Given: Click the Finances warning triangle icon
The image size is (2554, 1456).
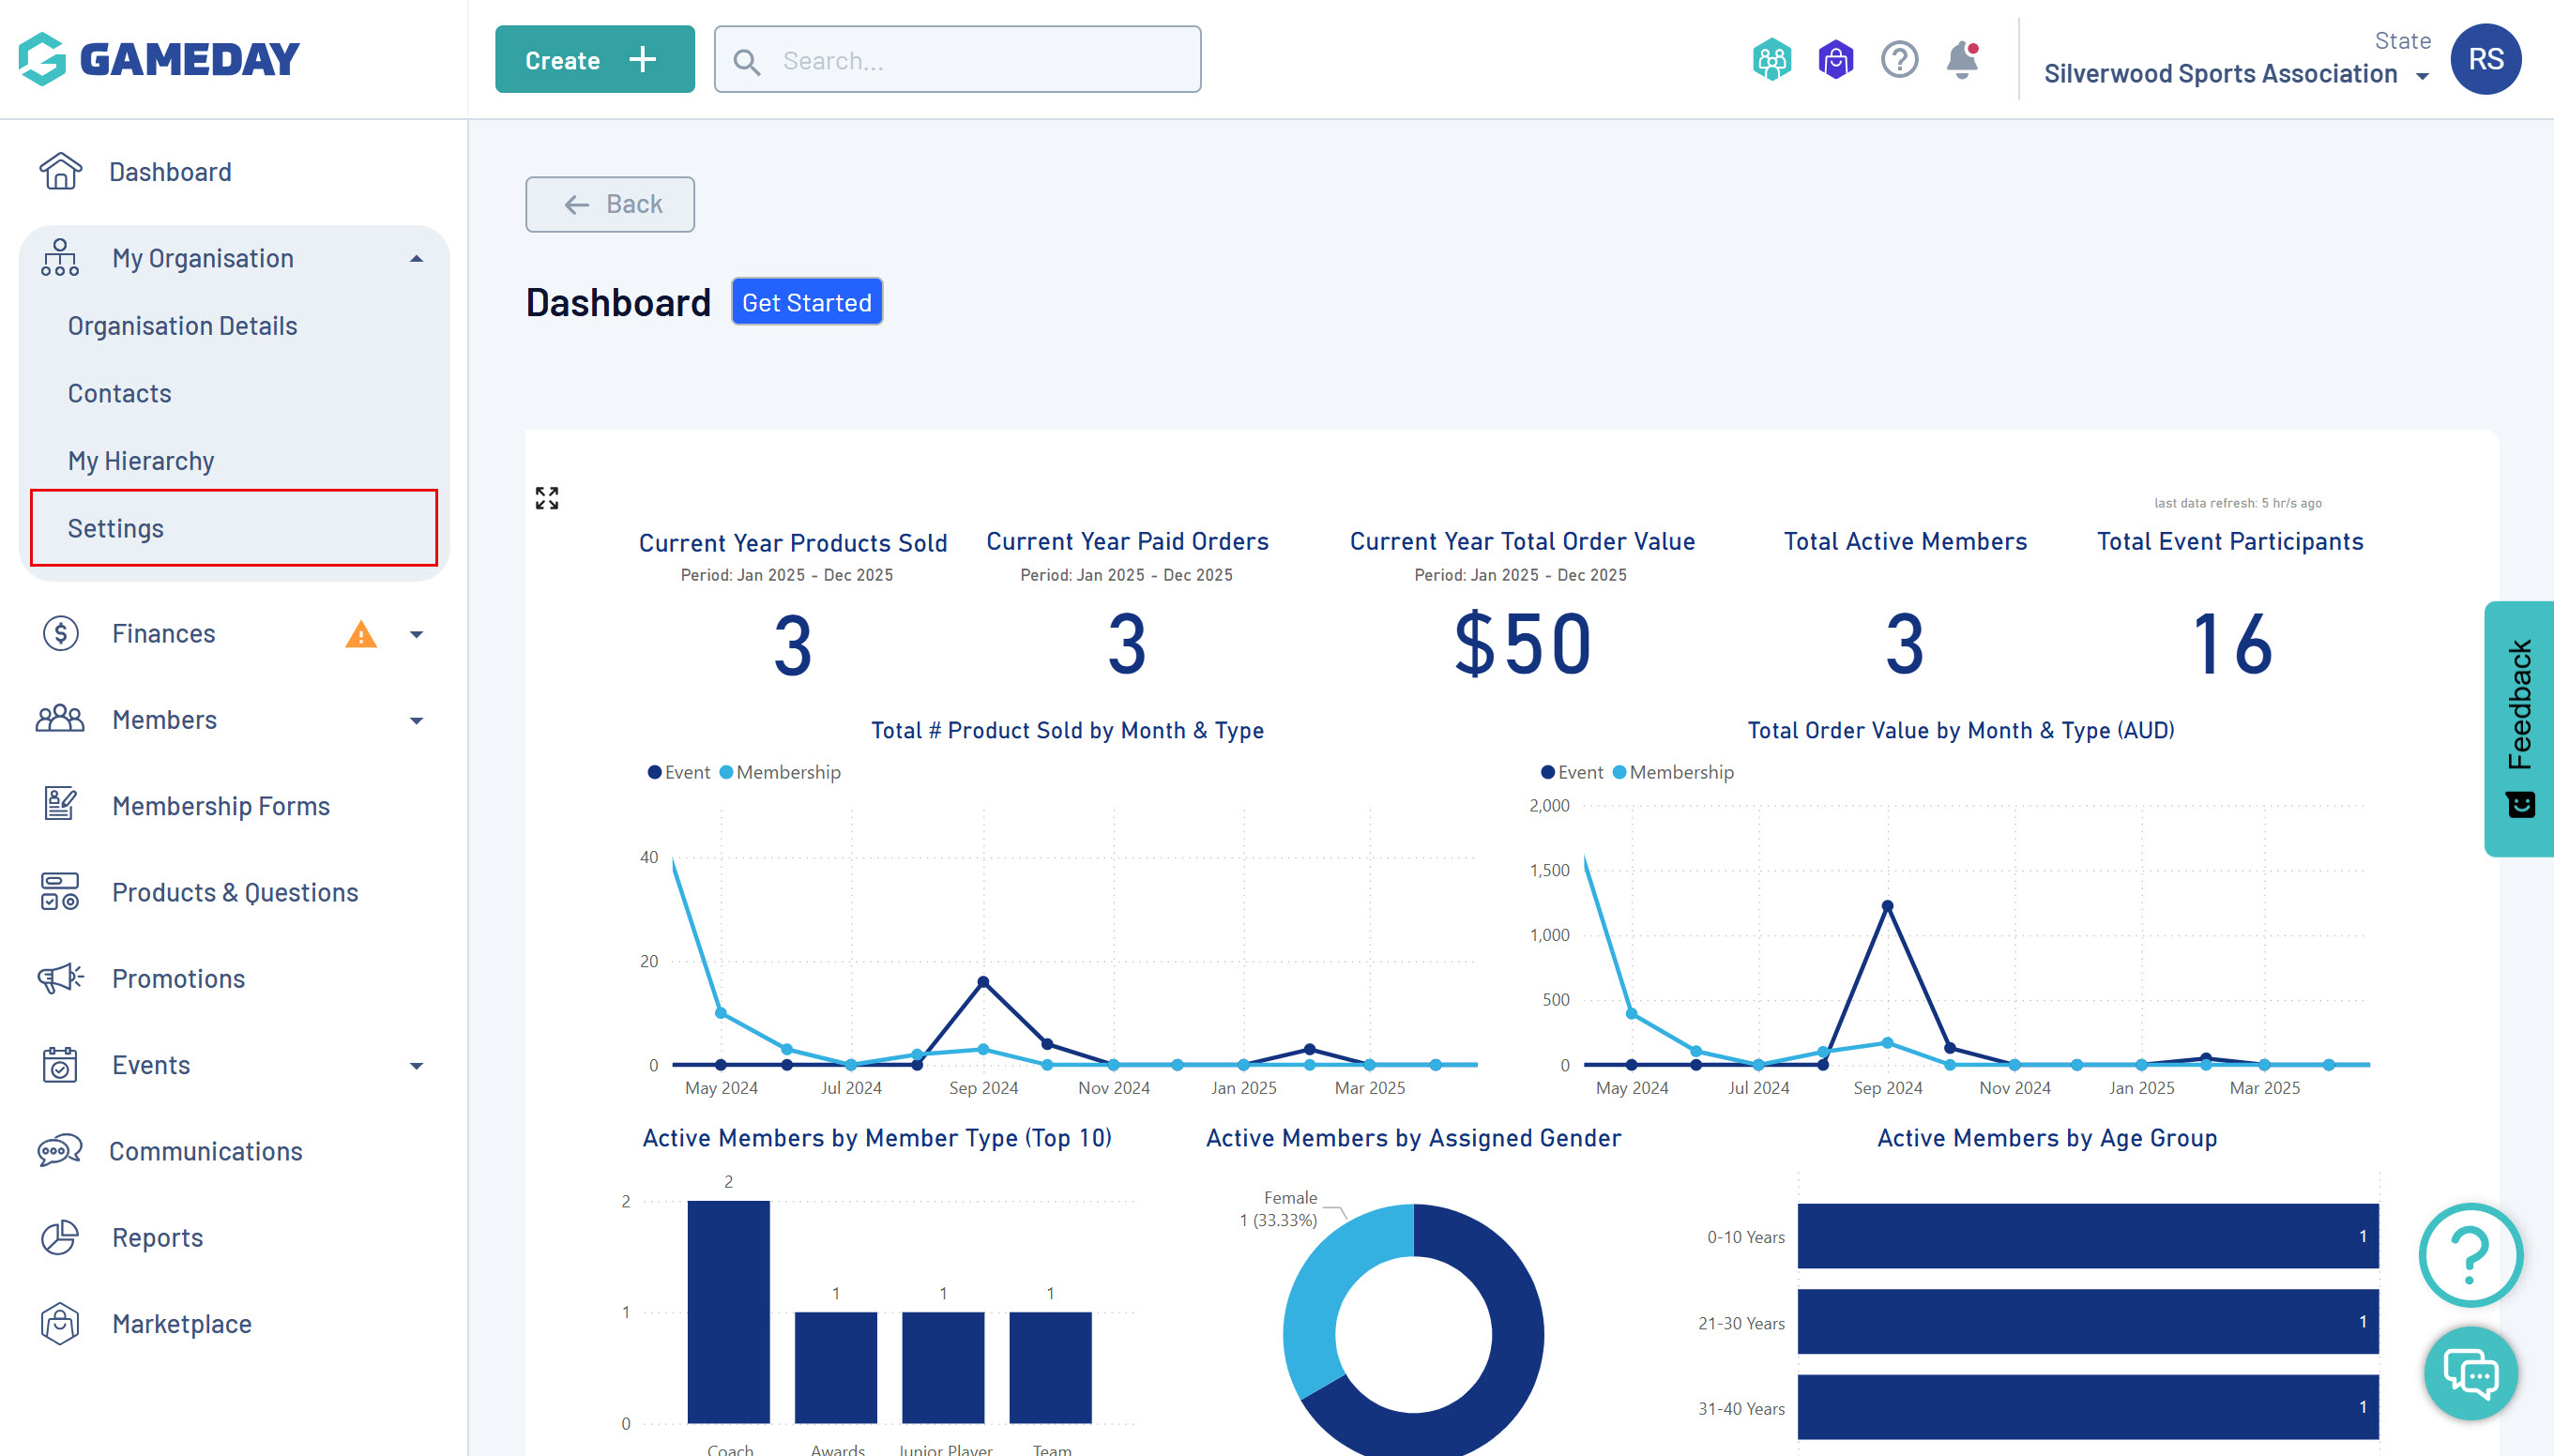Looking at the screenshot, I should point(360,634).
